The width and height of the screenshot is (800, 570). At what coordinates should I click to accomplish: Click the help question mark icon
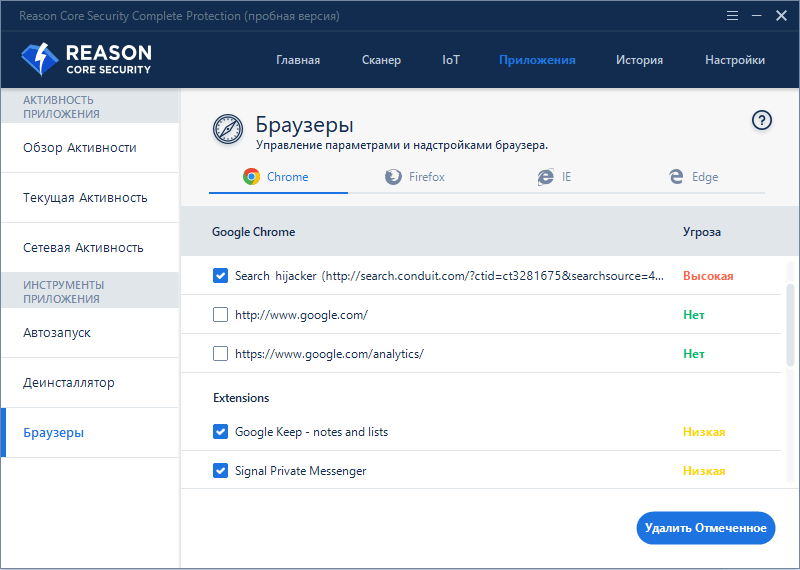click(762, 120)
